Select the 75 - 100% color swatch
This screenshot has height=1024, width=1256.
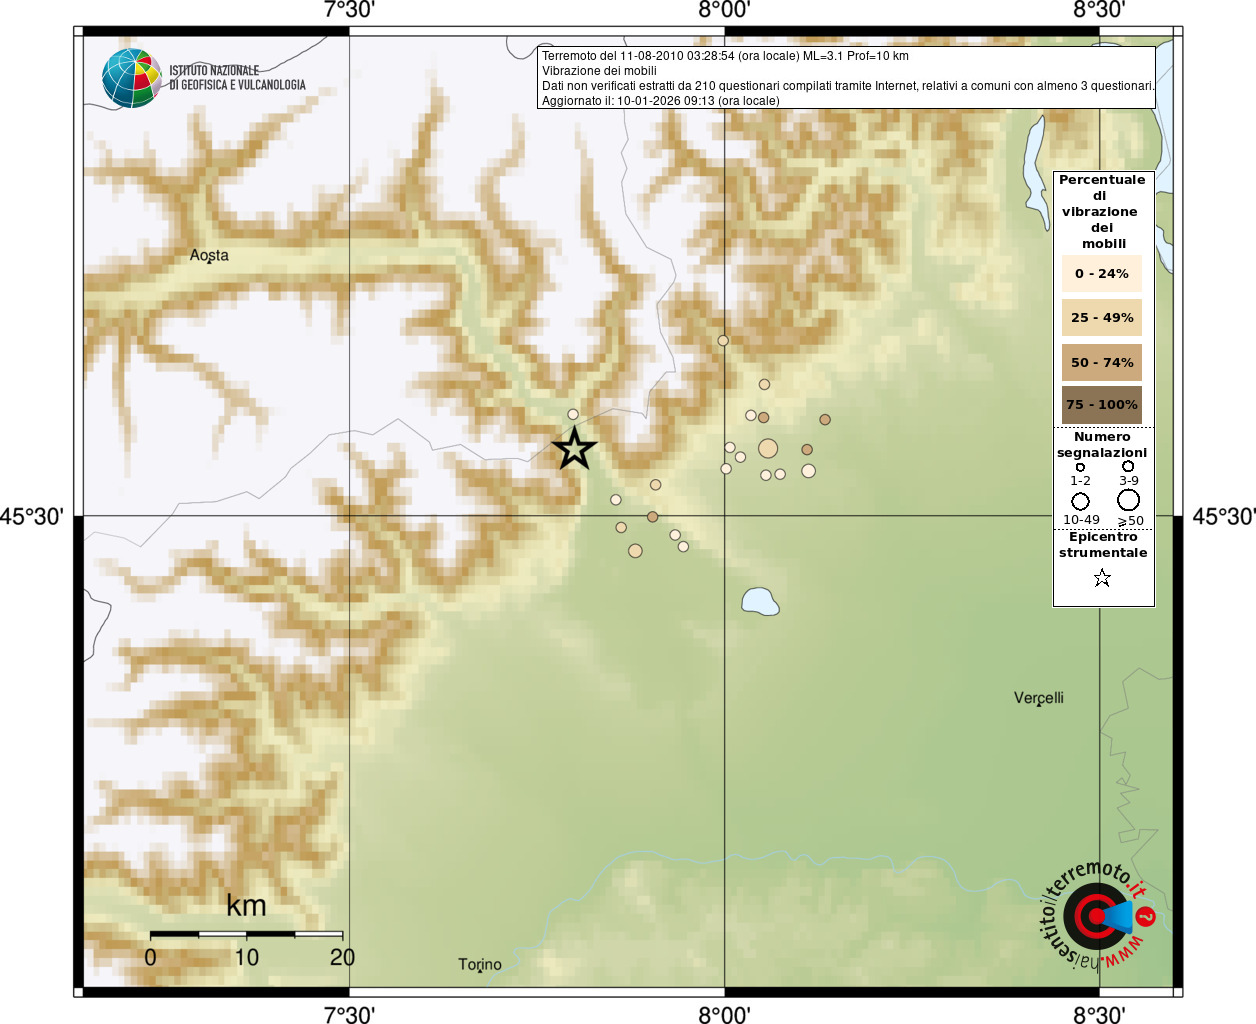click(1102, 405)
